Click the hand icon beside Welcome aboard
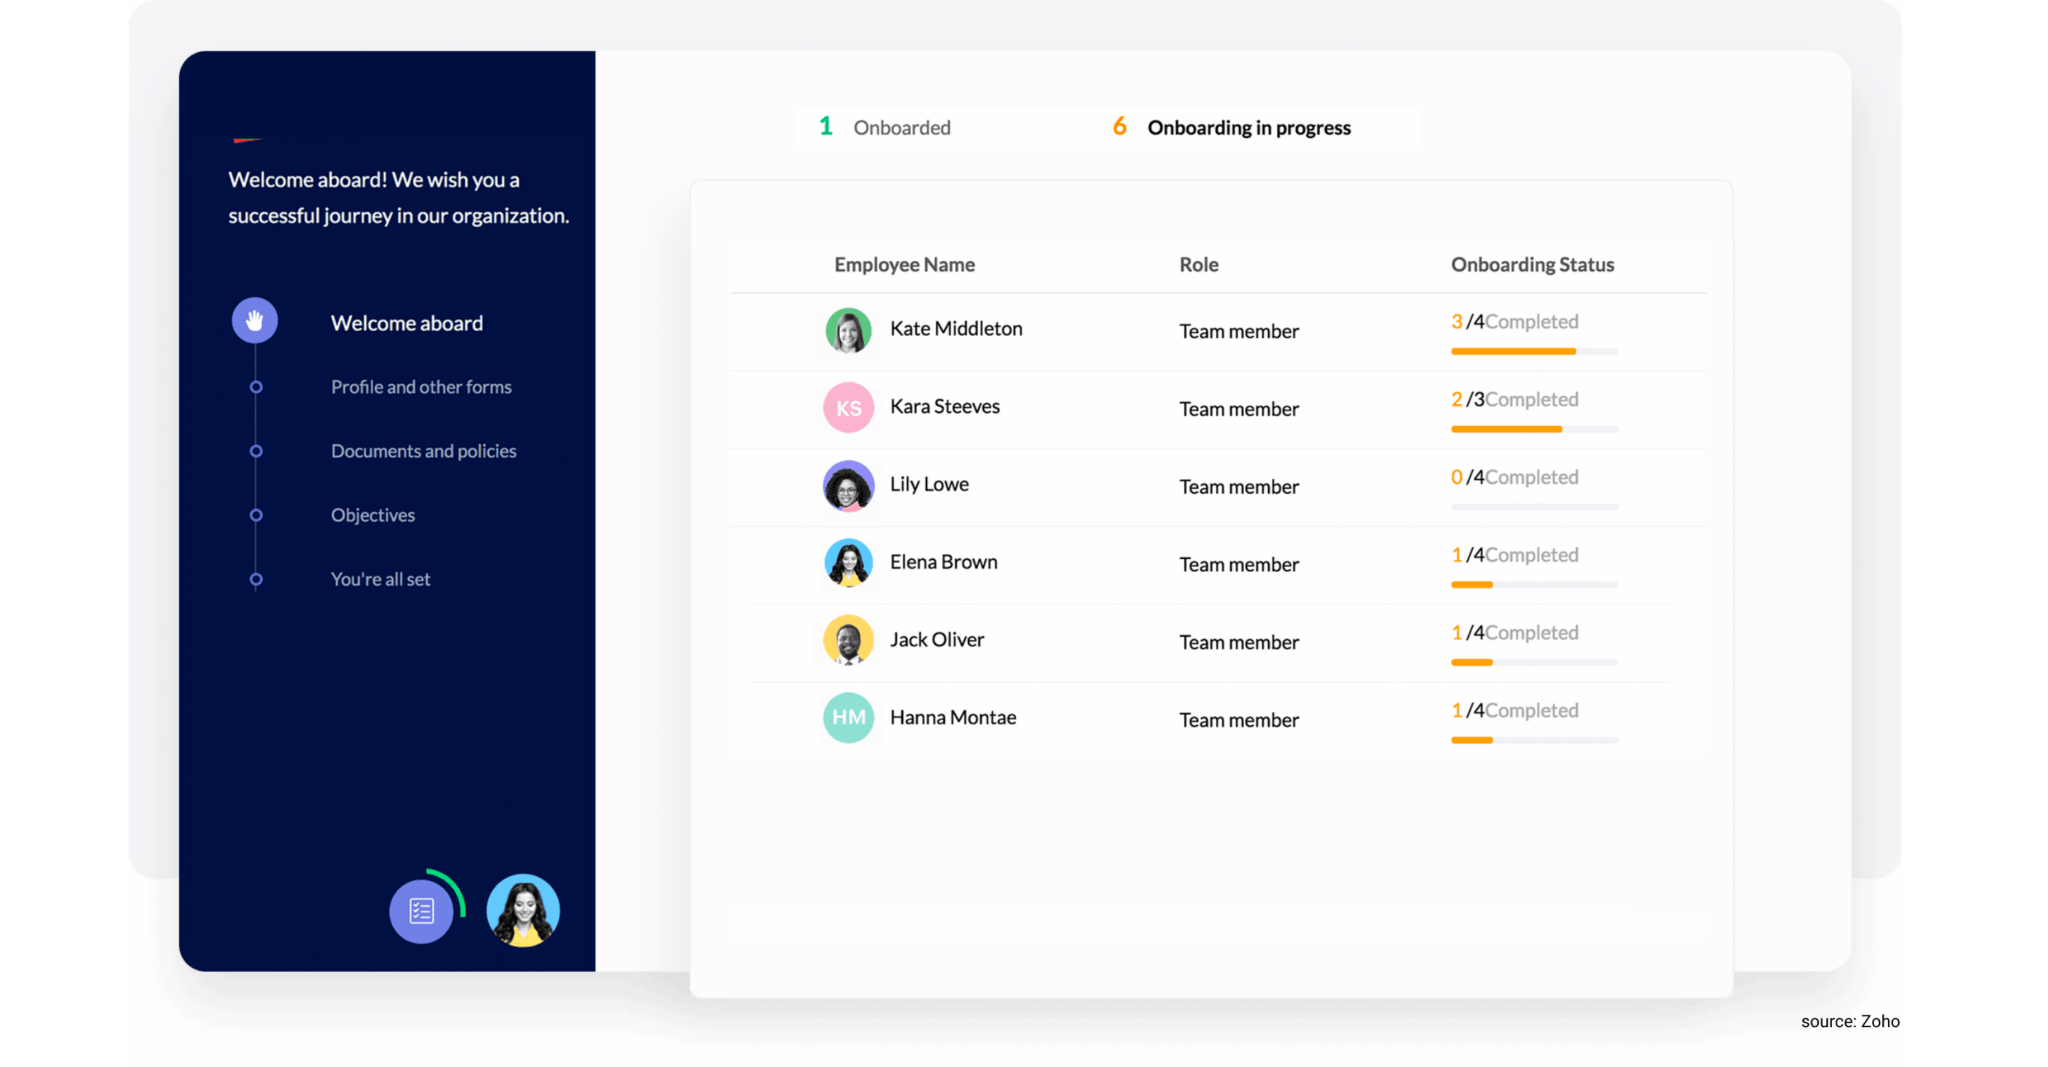The height and width of the screenshot is (1067, 2048). [x=255, y=321]
